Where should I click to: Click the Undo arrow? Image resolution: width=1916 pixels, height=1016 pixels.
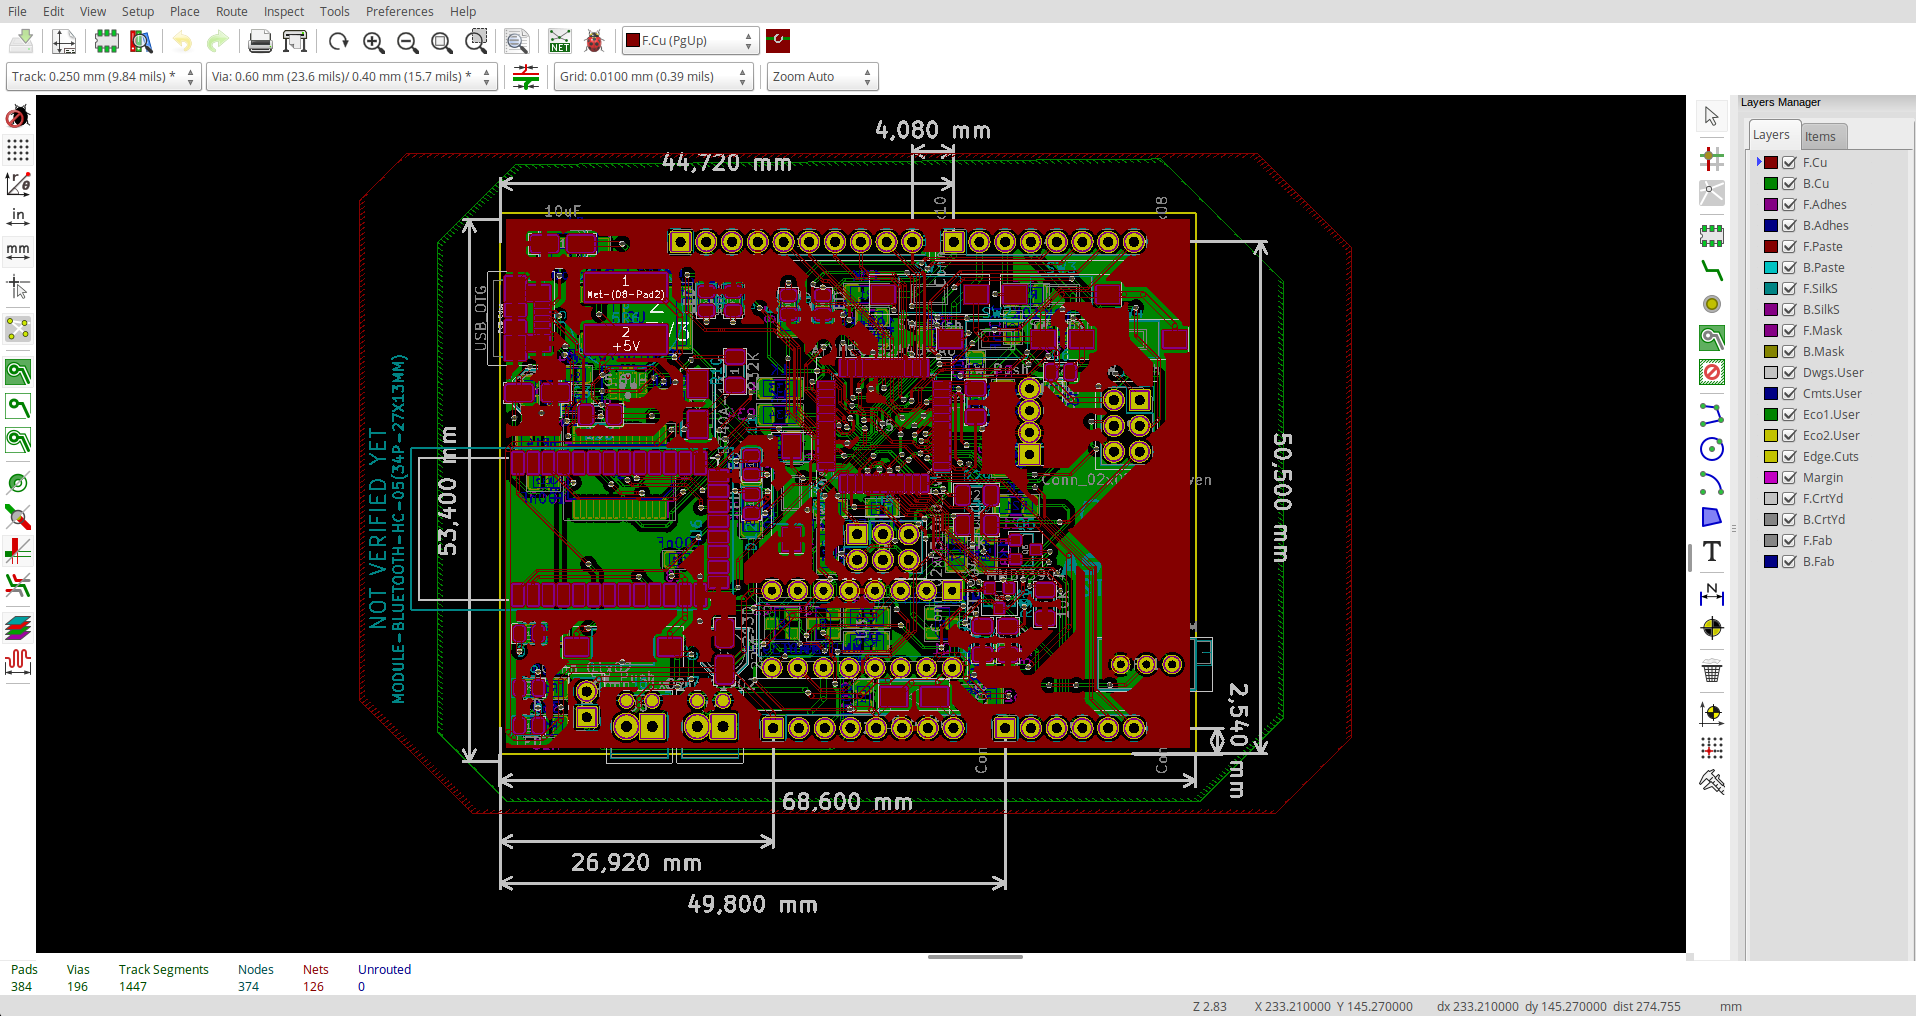coord(183,41)
